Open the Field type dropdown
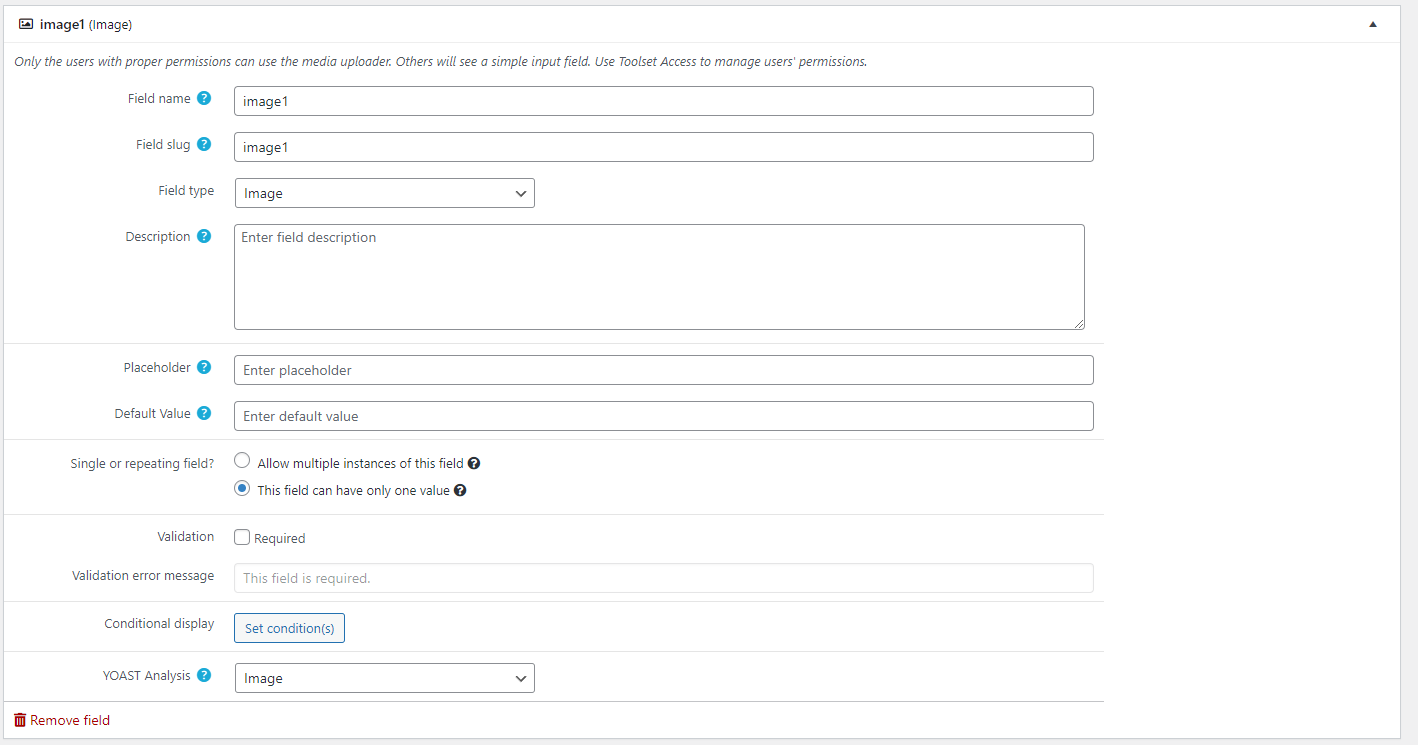The height and width of the screenshot is (745, 1418). (x=384, y=193)
